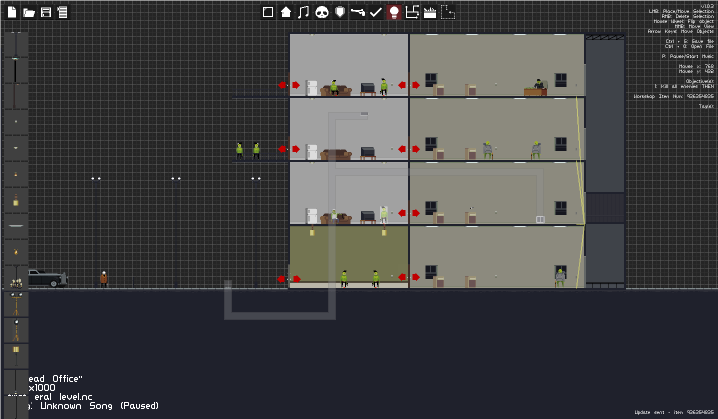
Task: Open a level with the folder icon
Action: pyautogui.click(x=29, y=12)
